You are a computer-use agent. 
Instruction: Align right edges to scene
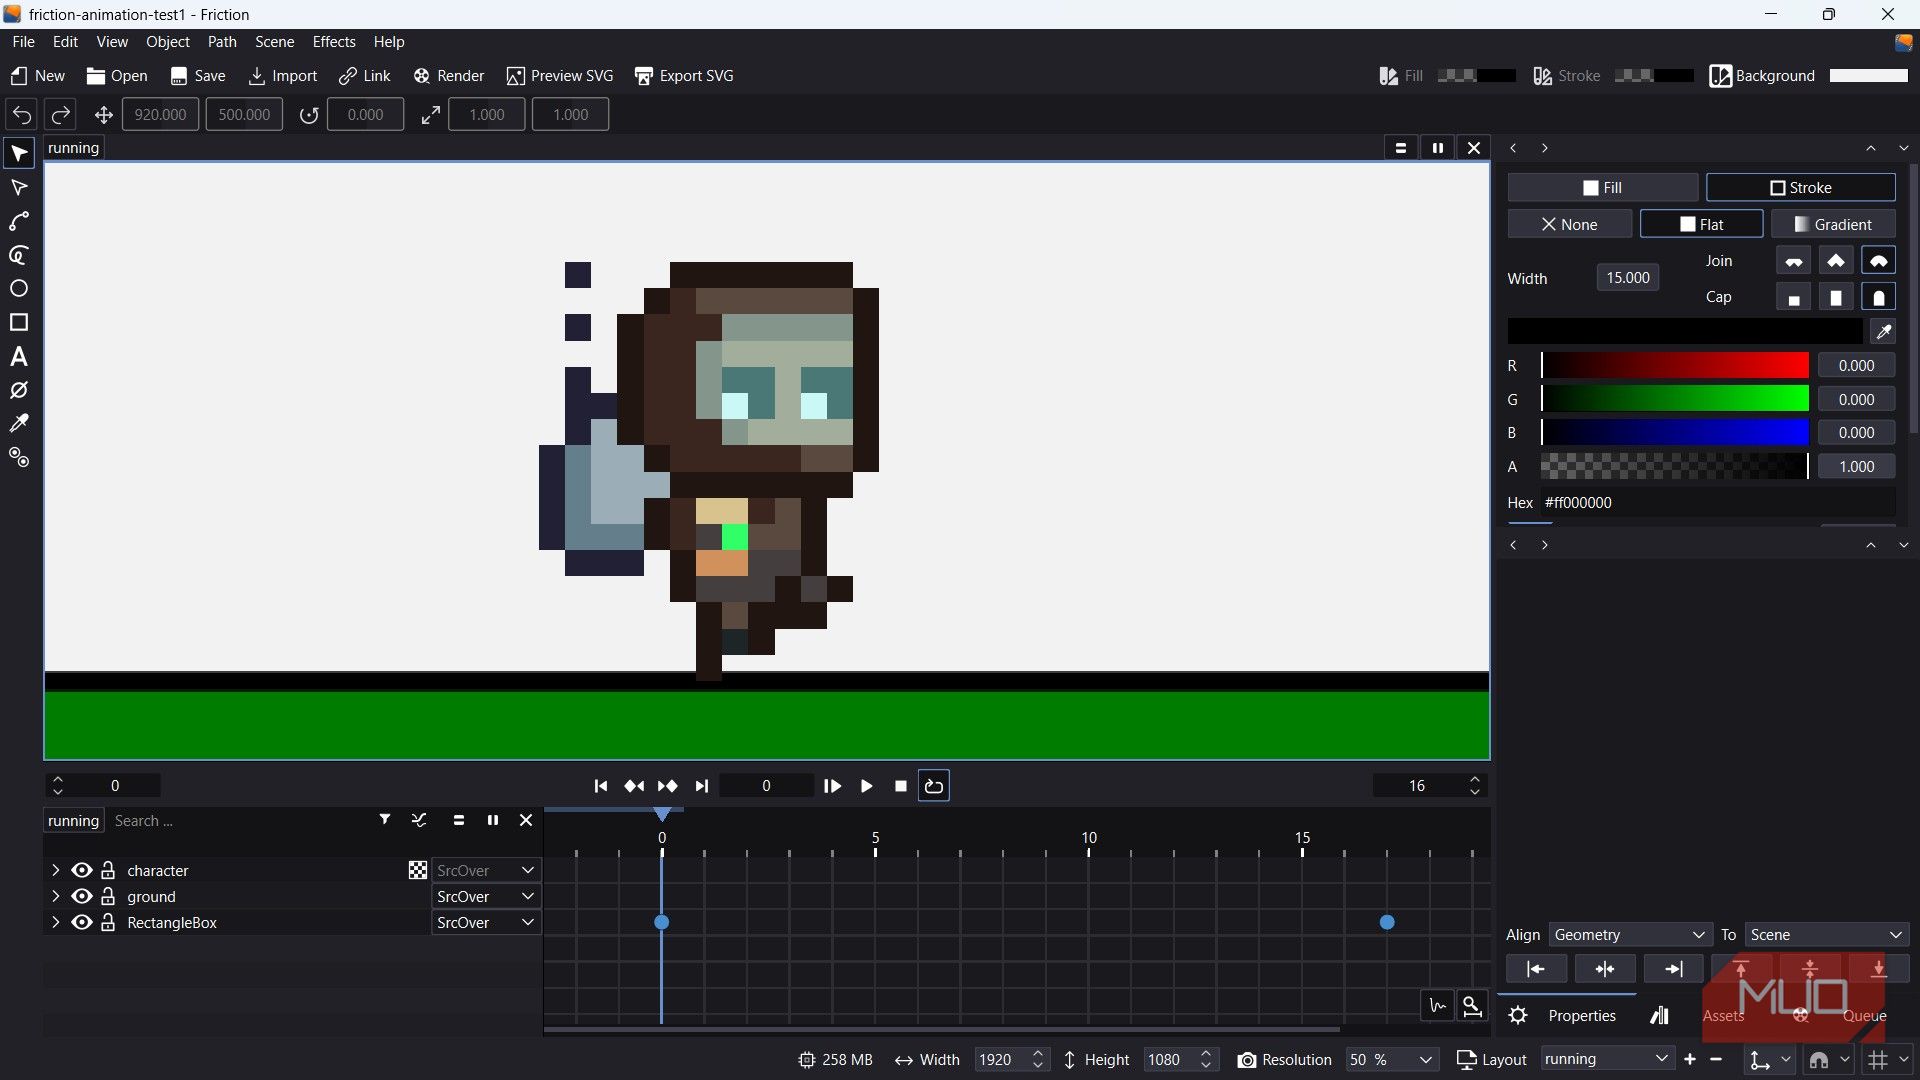(1674, 969)
